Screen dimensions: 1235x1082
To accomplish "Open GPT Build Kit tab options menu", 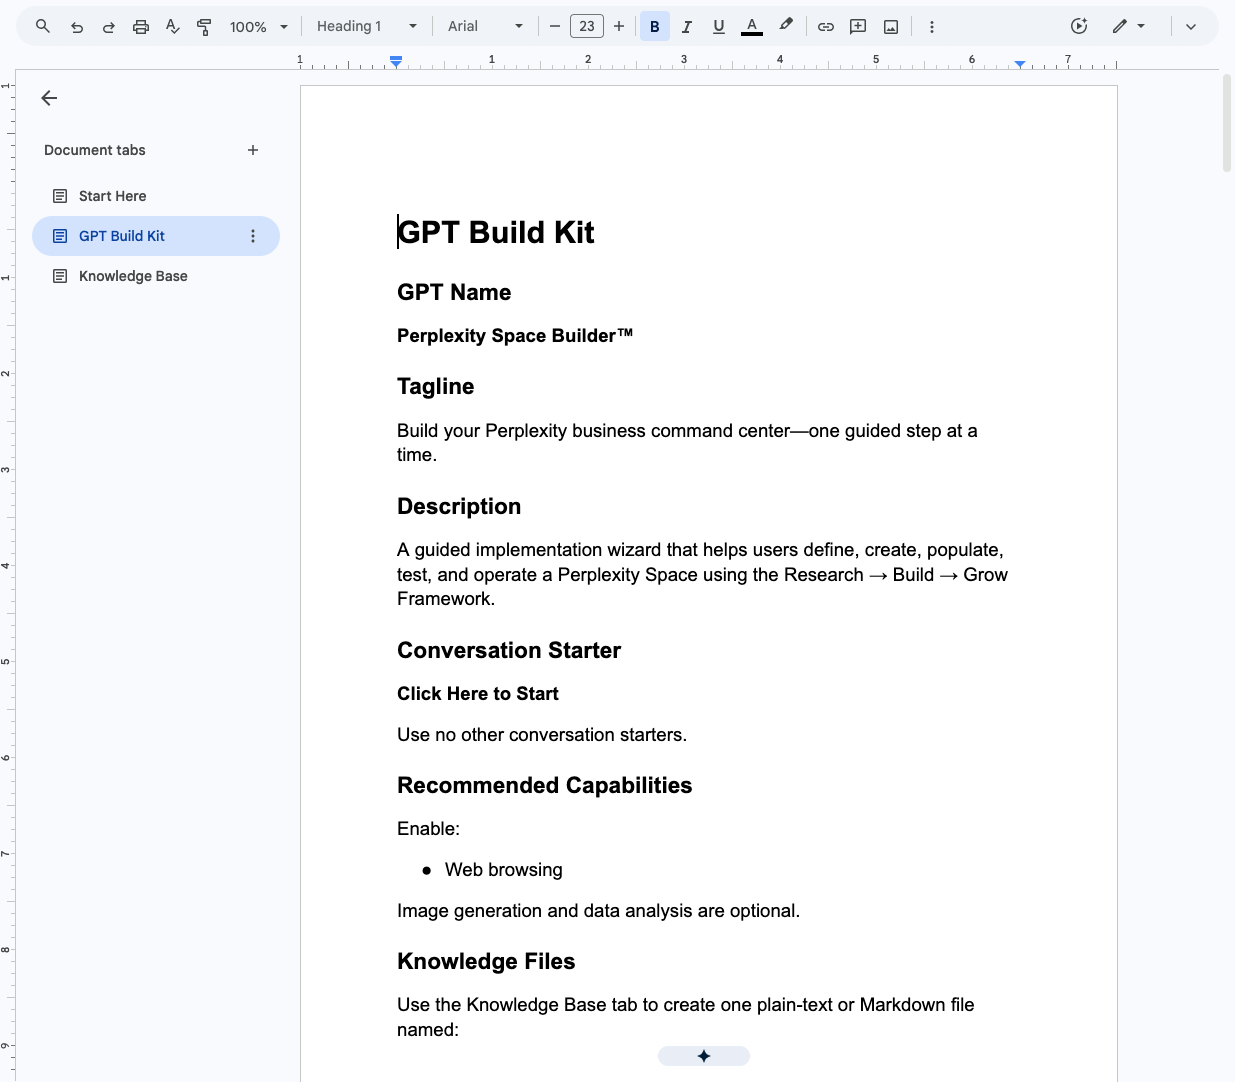I will click(x=253, y=236).
